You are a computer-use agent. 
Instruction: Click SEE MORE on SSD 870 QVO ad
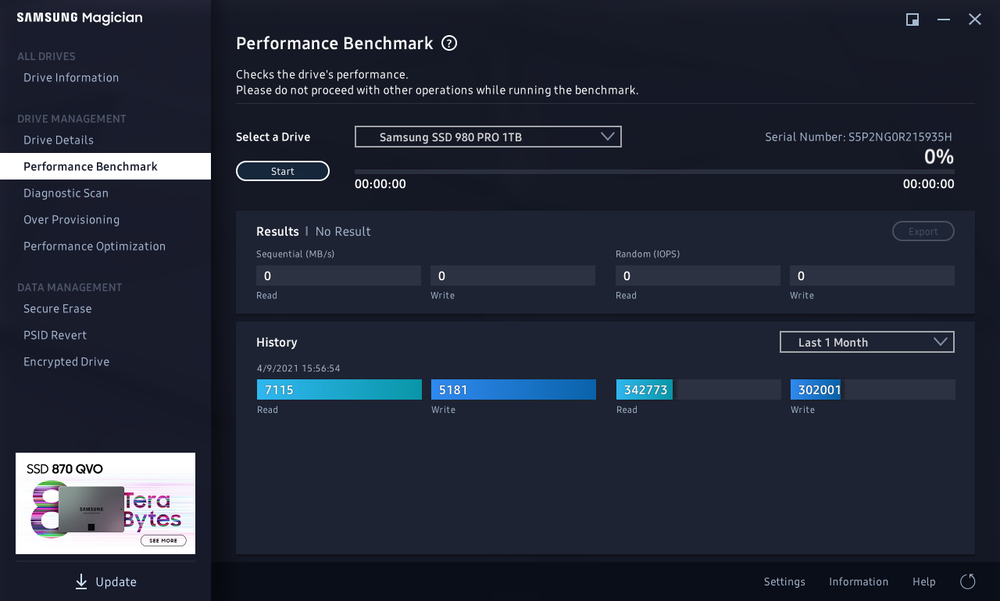tap(162, 540)
